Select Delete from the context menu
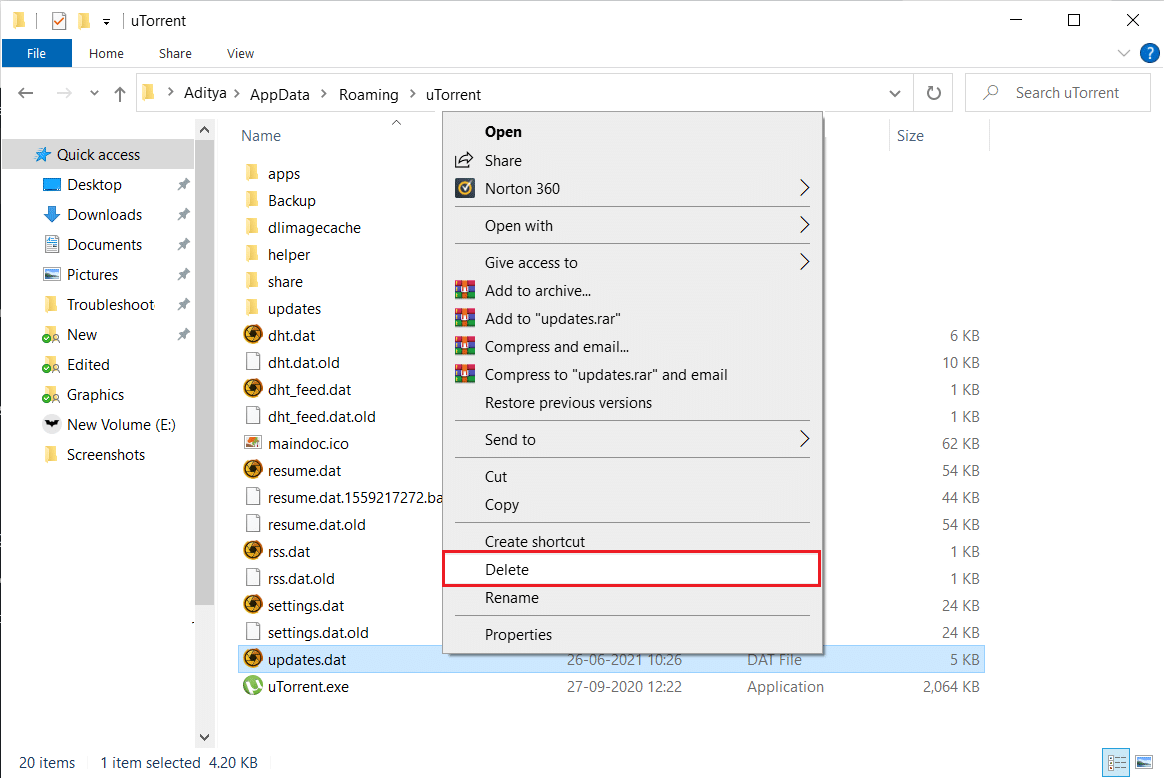This screenshot has width=1164, height=778. click(x=508, y=569)
